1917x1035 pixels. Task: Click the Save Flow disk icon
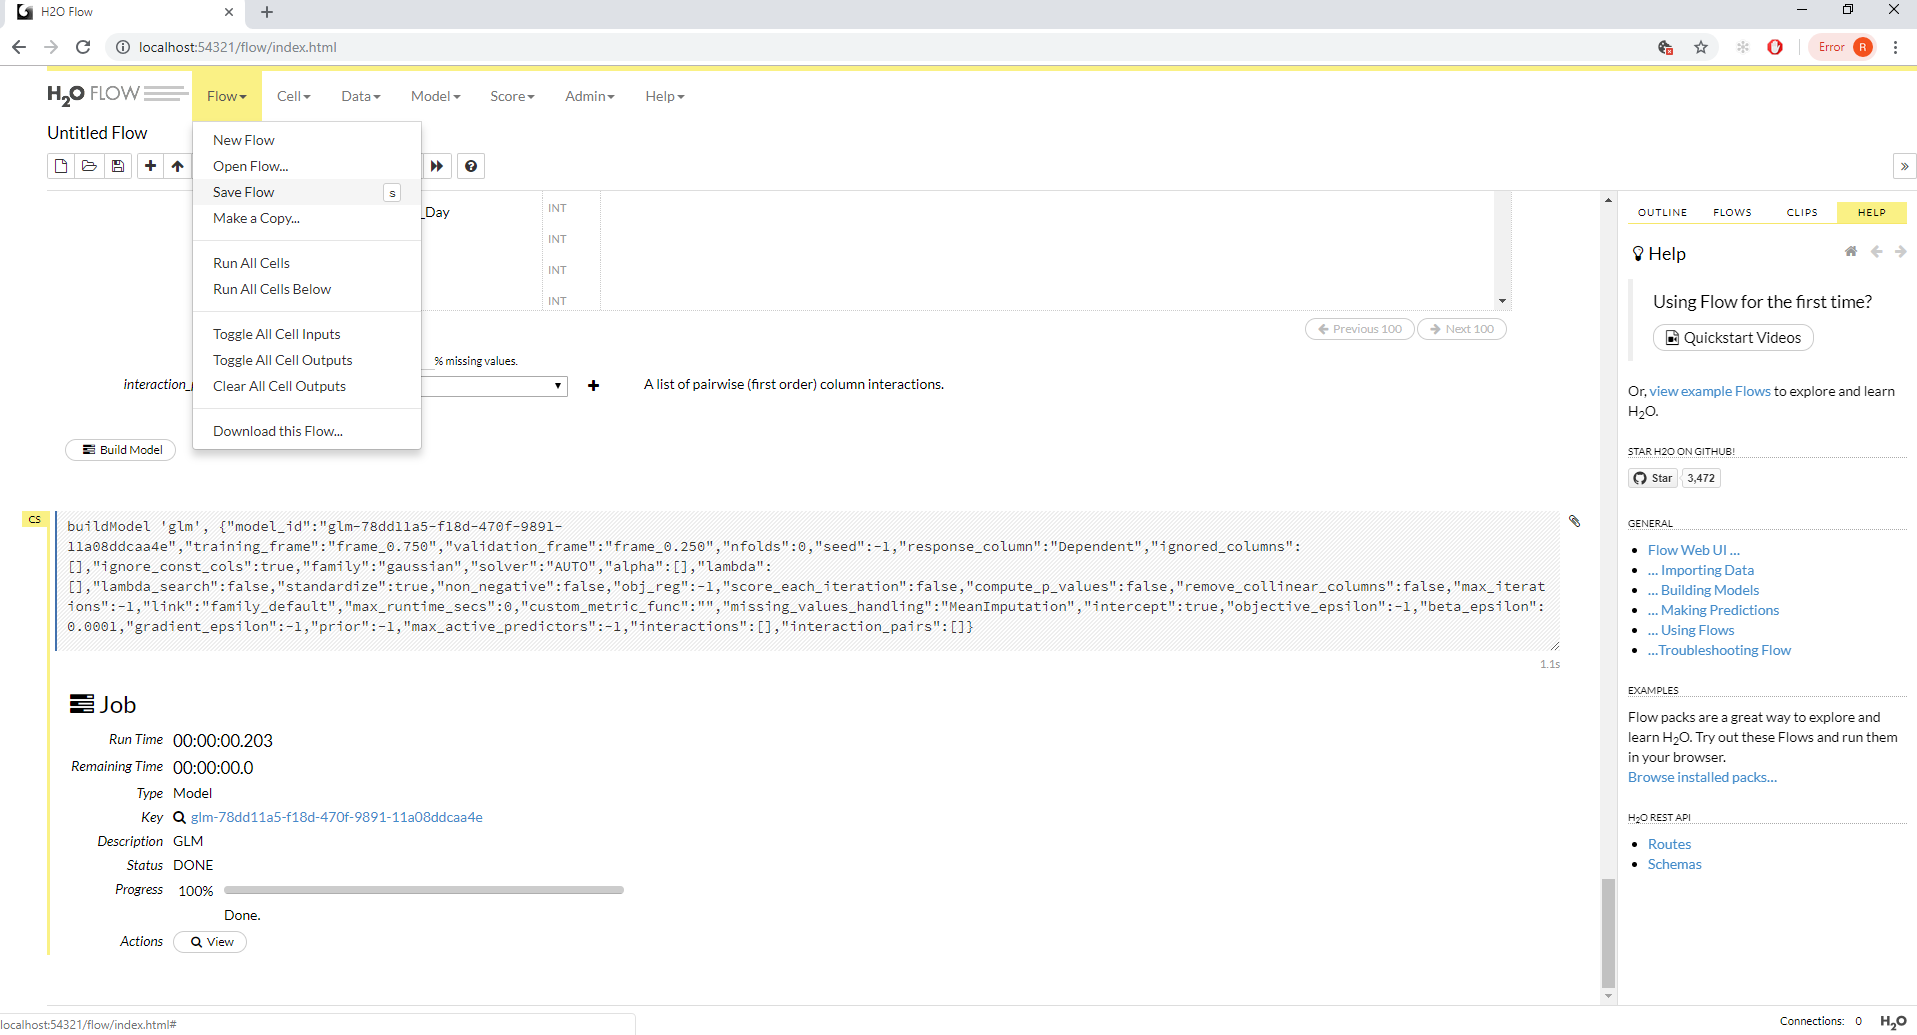tap(118, 166)
